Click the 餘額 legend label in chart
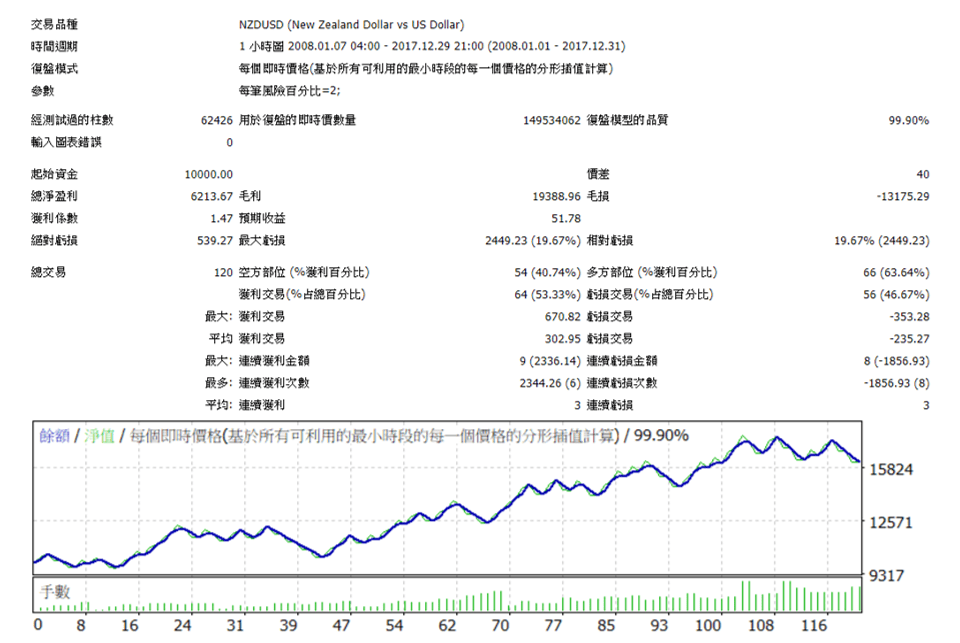Screen dimensions: 960x643 pyautogui.click(x=54, y=436)
